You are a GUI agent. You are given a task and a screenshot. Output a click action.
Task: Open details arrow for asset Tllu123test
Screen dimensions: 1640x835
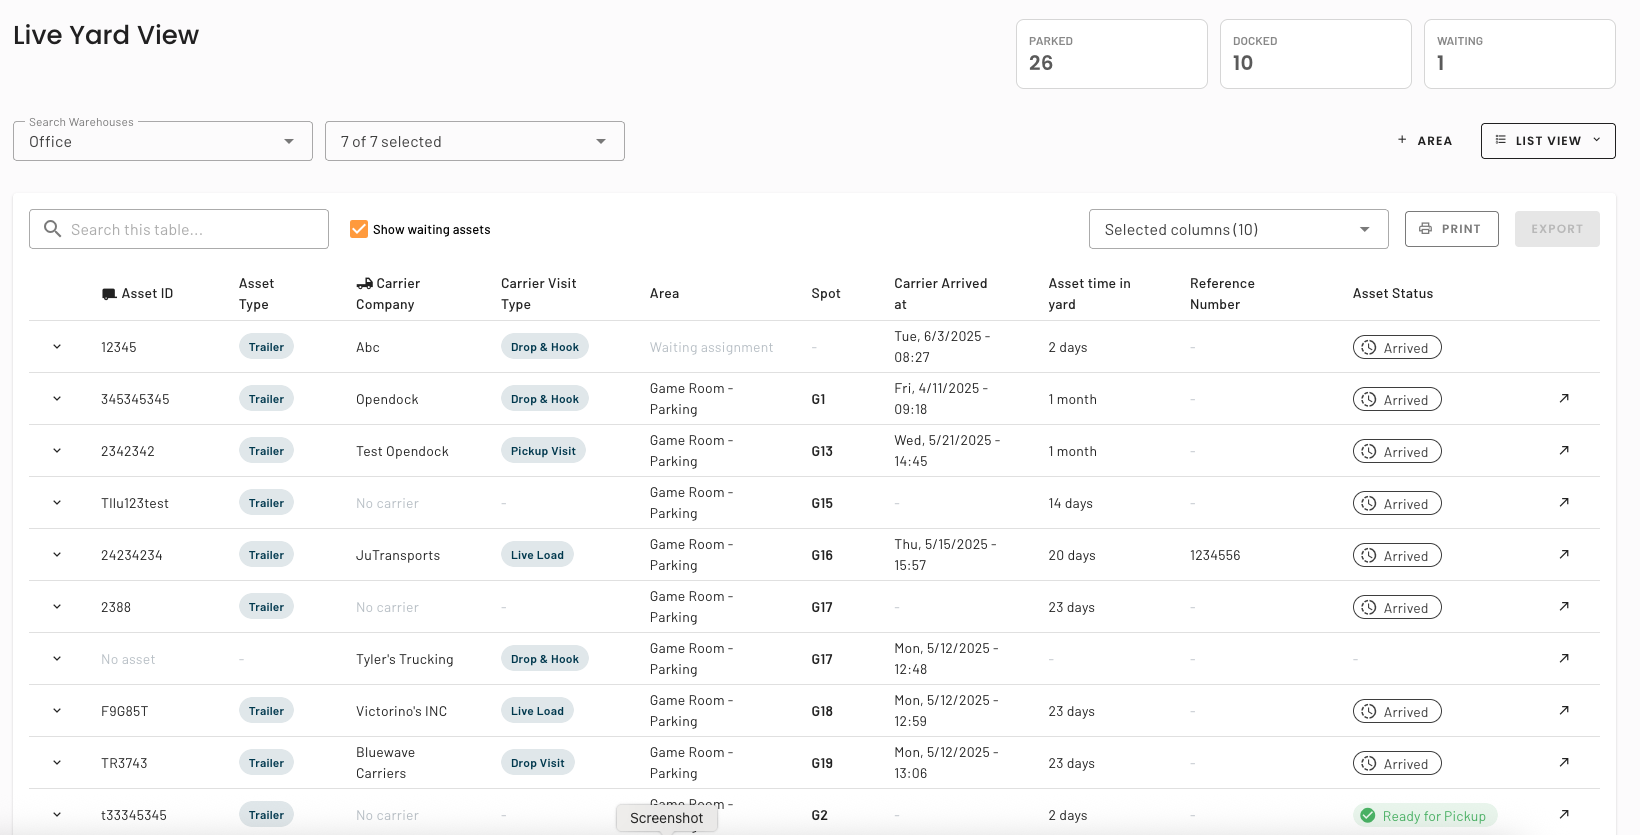point(1564,502)
